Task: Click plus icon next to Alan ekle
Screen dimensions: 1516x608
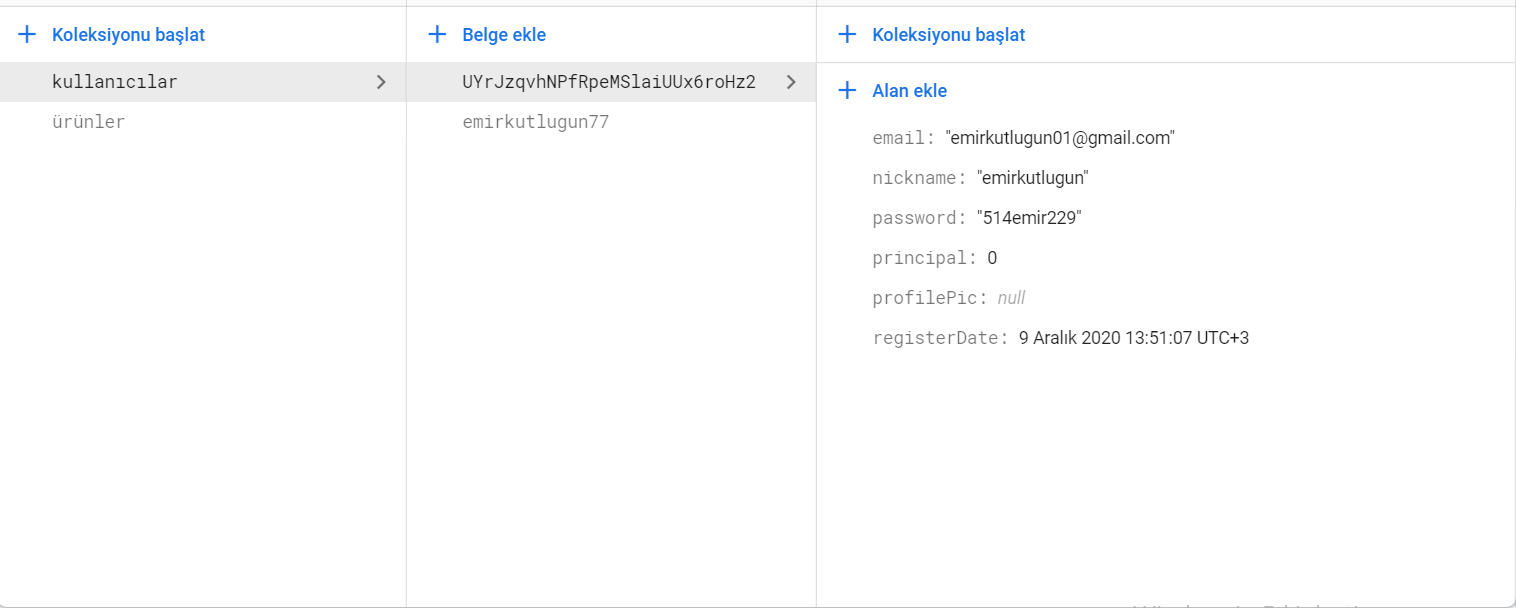Action: (847, 91)
